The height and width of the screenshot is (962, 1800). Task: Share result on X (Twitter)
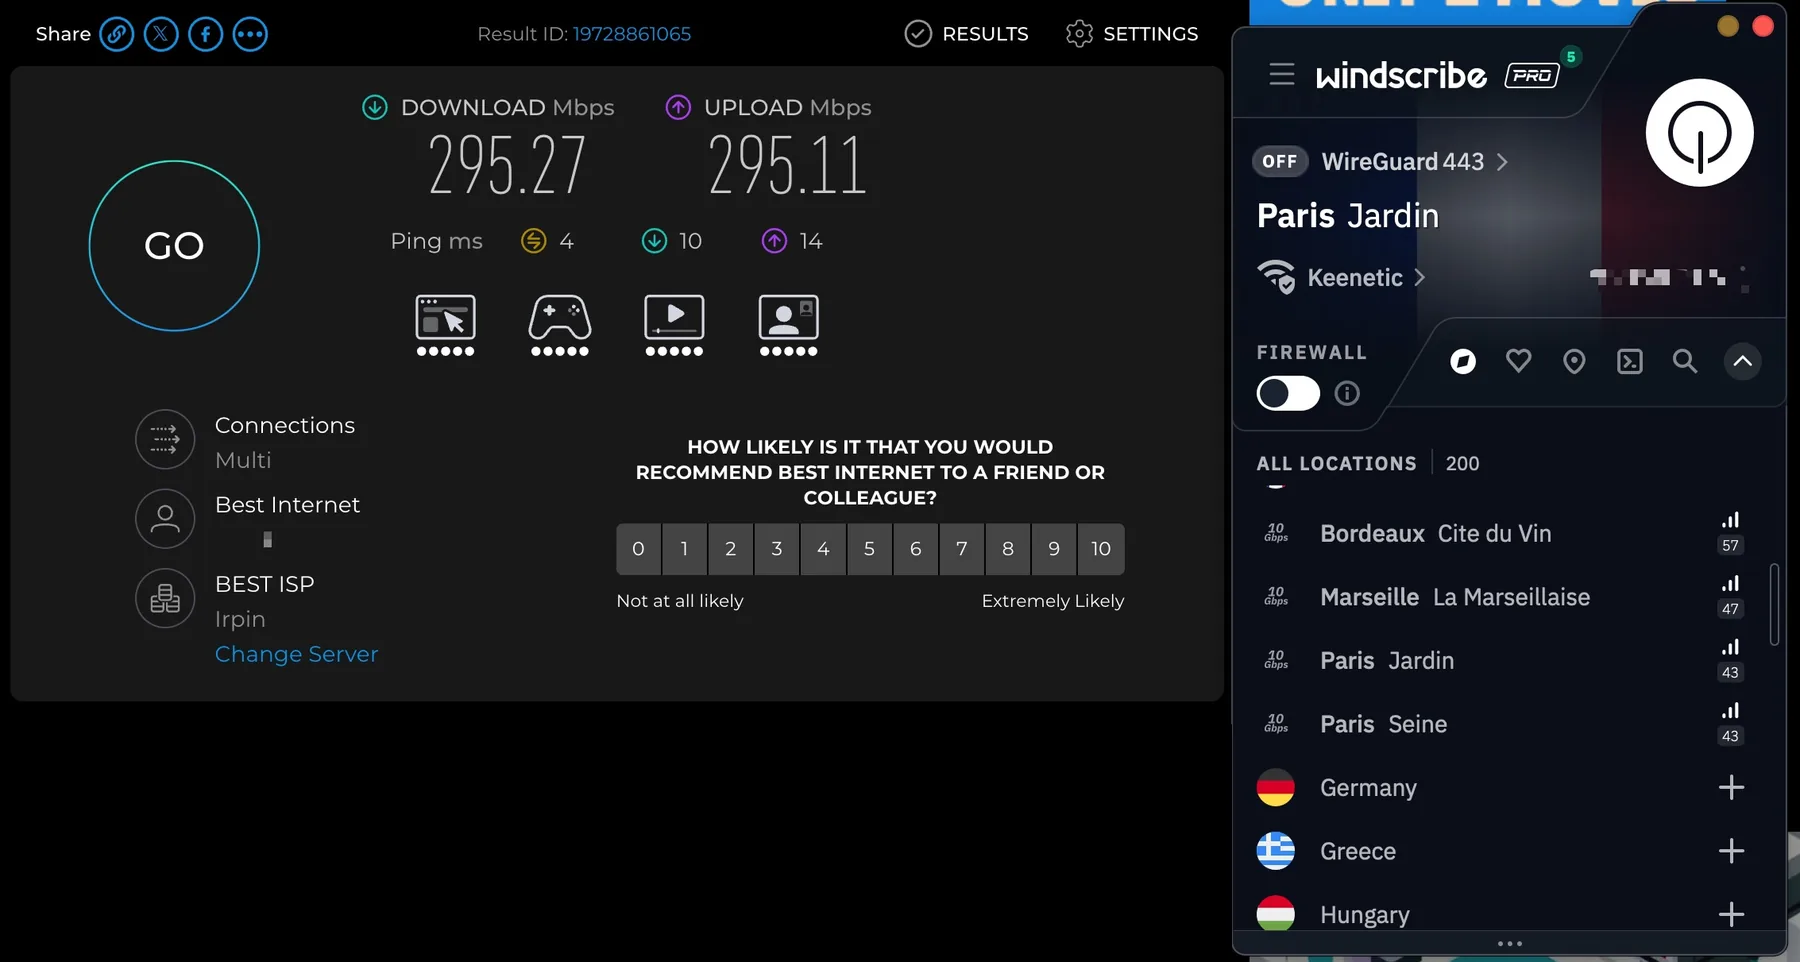coord(161,34)
